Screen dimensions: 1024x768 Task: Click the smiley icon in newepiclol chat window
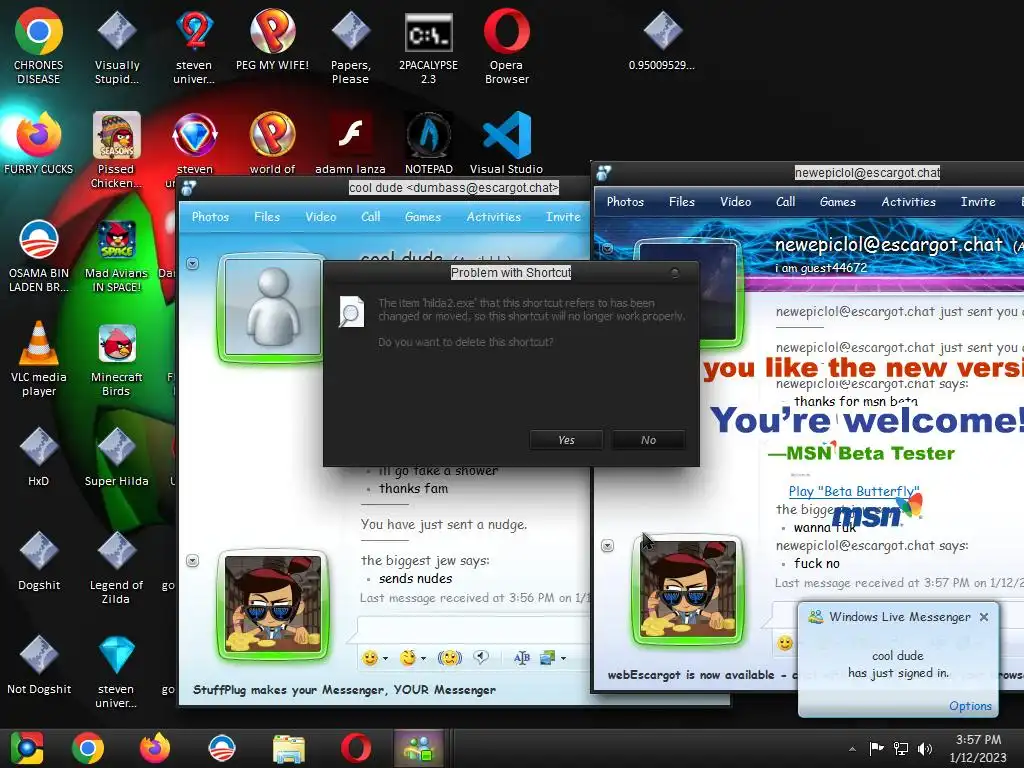(x=785, y=643)
